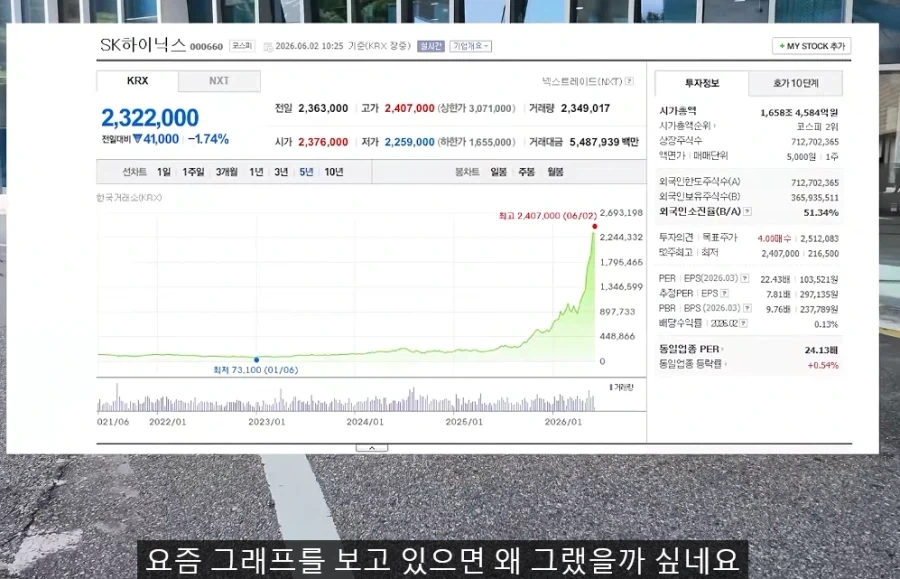Image resolution: width=900 pixels, height=579 pixels.
Task: Click the help icon next to 외국인소진율(B/A)
Action: point(747,212)
